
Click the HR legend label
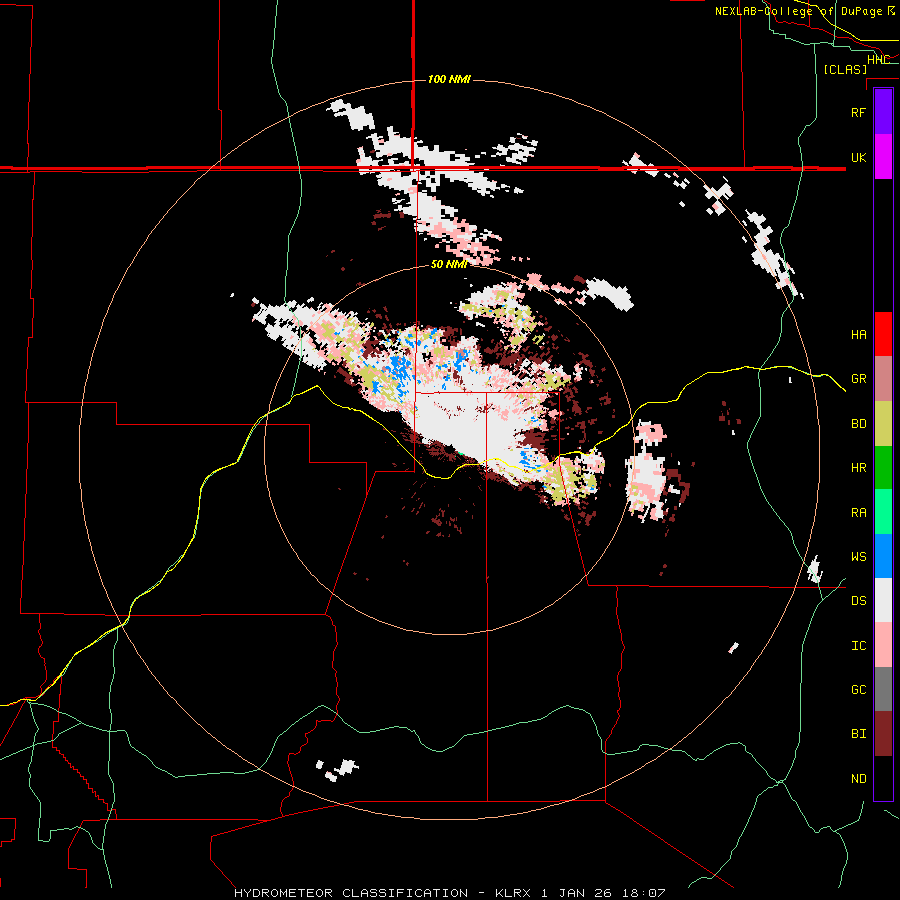click(x=858, y=468)
